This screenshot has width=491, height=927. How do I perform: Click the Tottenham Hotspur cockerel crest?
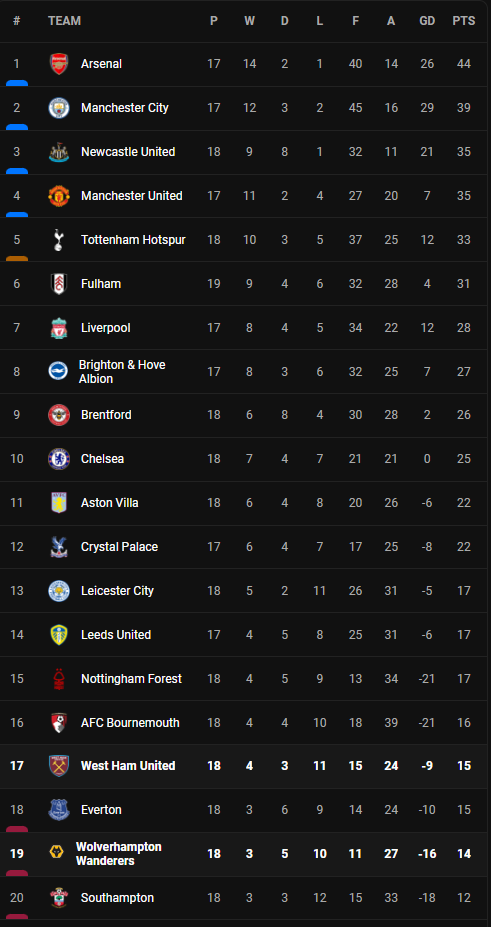[x=58, y=239]
